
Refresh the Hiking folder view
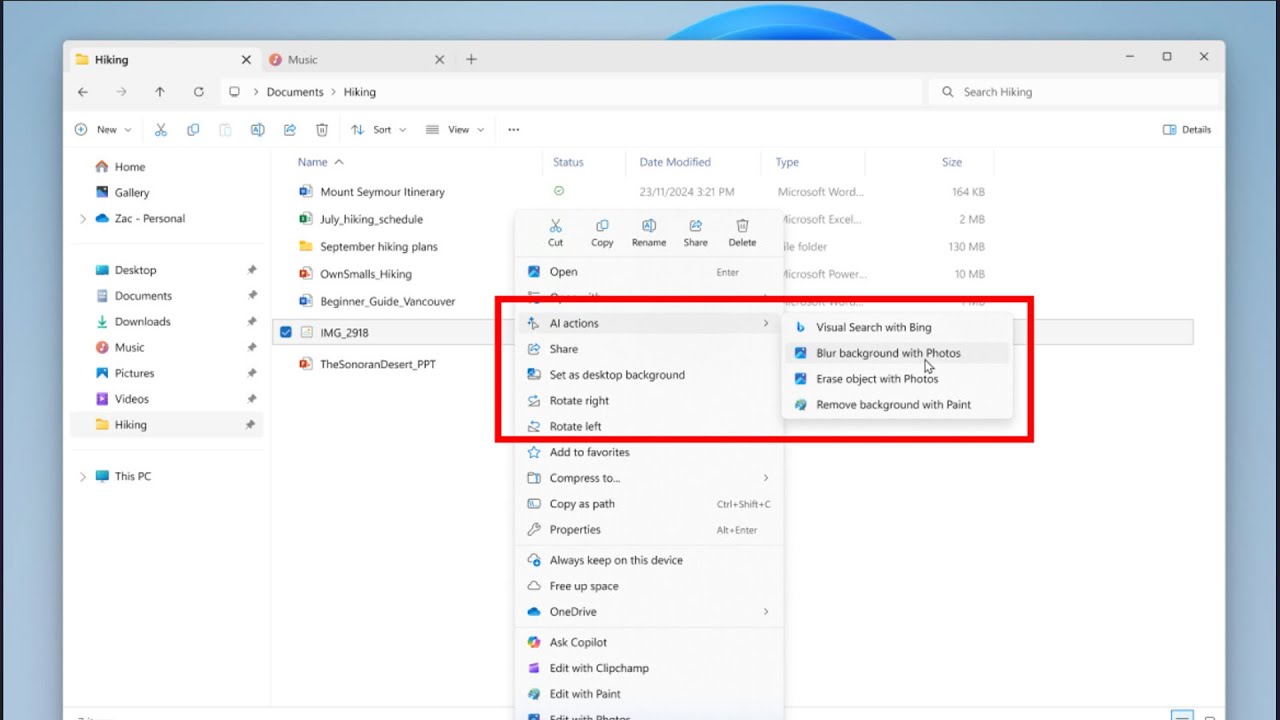tap(198, 91)
